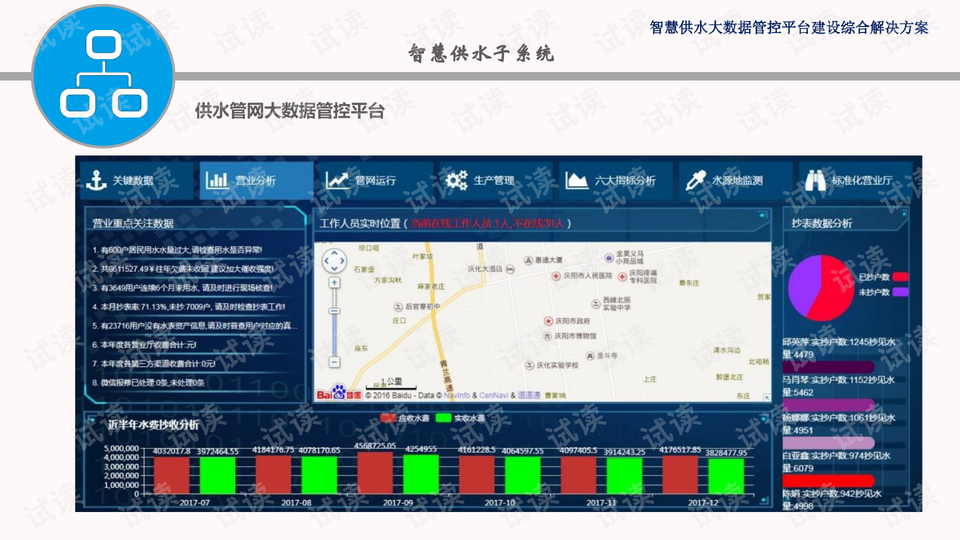Click the 2017-10 red bar valued 4161228.5
960x540 pixels.
[x=477, y=474]
